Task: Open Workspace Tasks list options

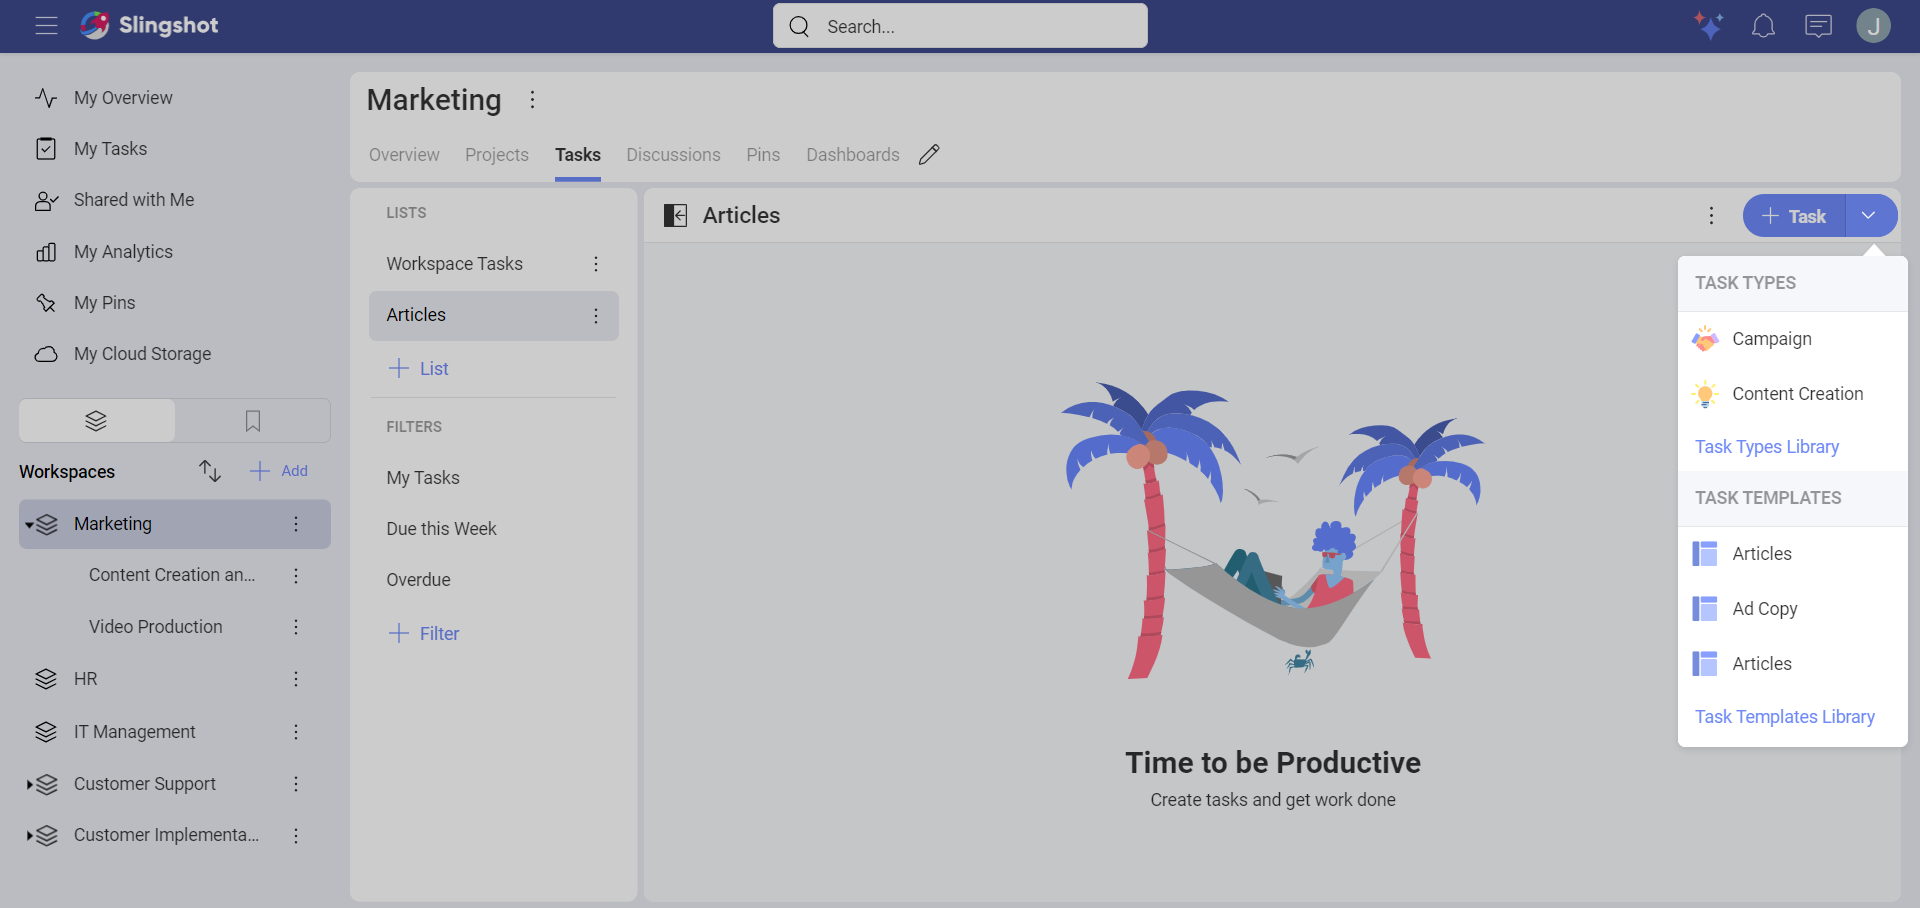Action: coord(596,264)
